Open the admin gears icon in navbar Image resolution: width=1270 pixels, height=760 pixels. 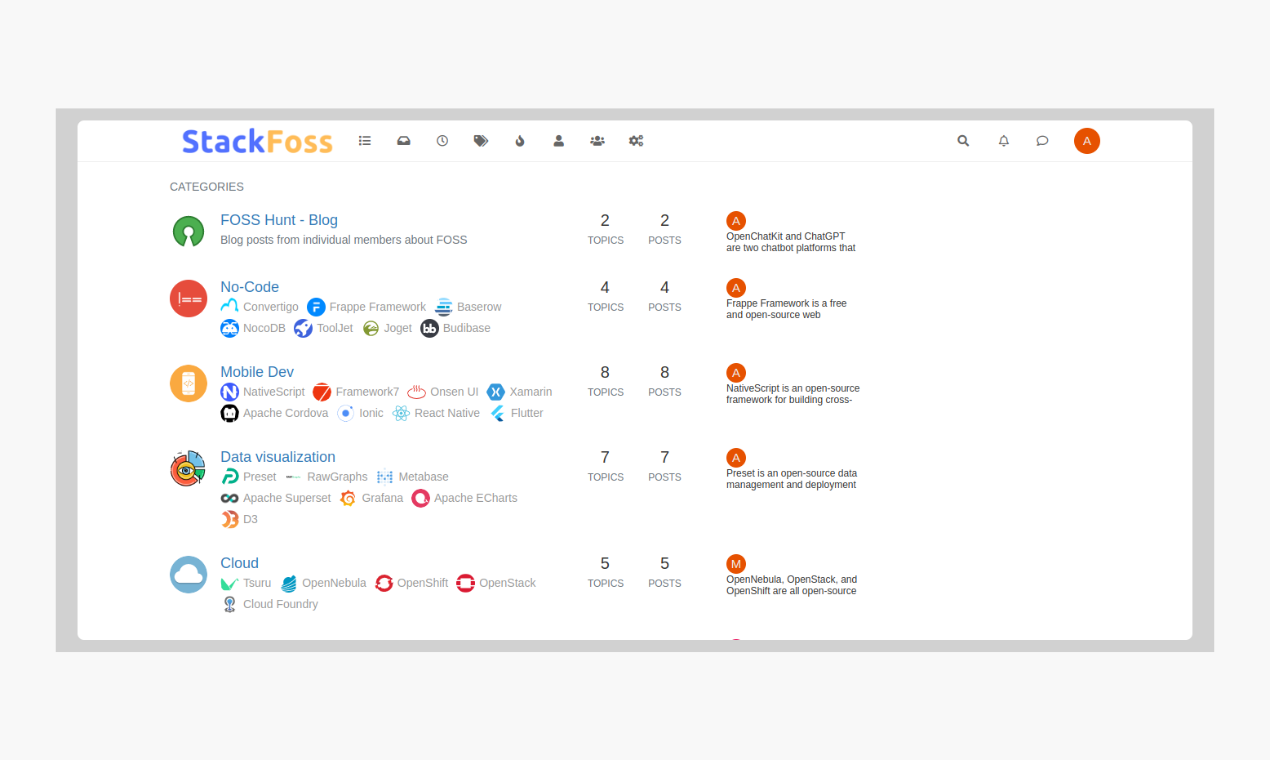pyautogui.click(x=636, y=141)
